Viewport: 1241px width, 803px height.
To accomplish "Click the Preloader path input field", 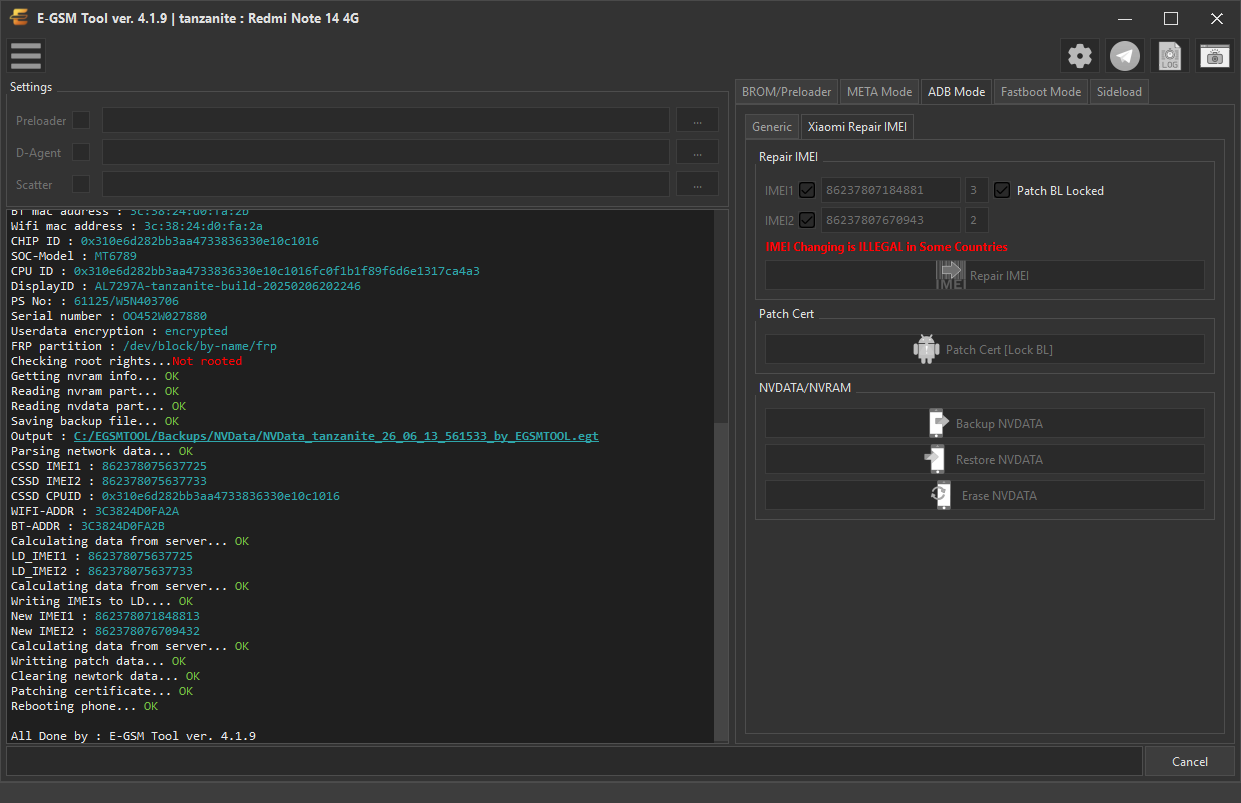I will click(x=386, y=120).
